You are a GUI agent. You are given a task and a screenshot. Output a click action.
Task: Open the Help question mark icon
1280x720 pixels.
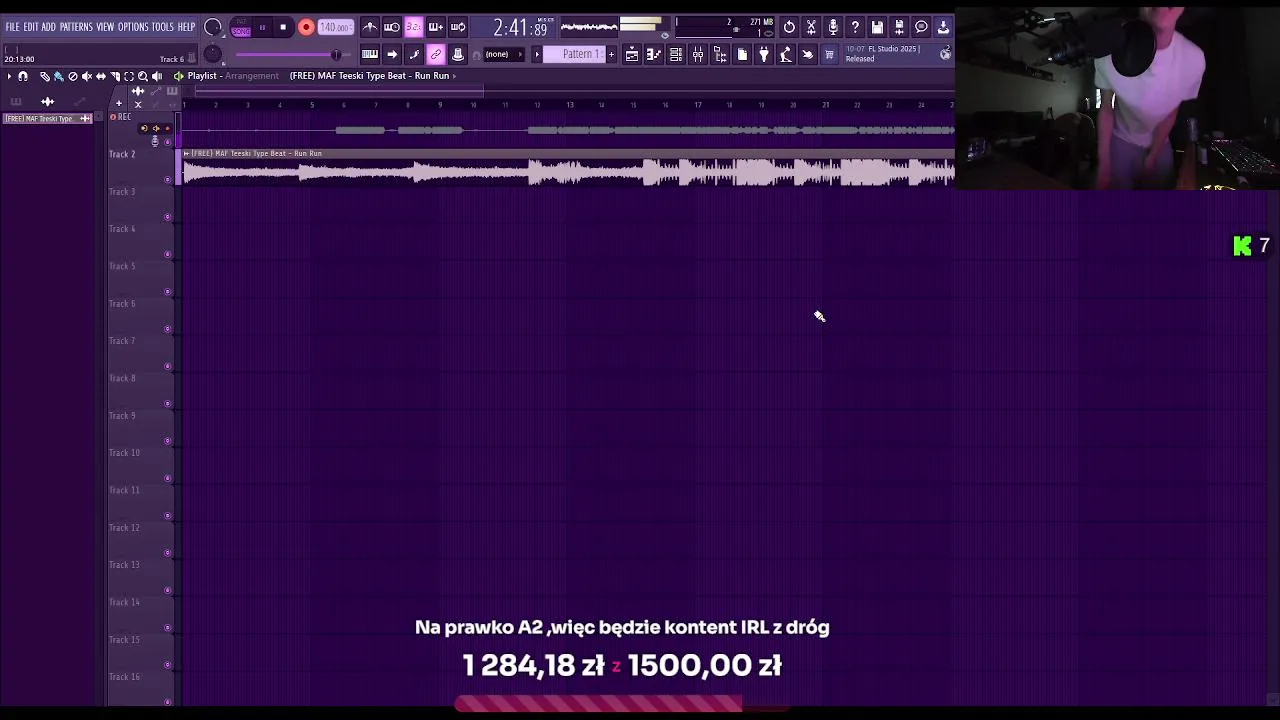click(855, 28)
